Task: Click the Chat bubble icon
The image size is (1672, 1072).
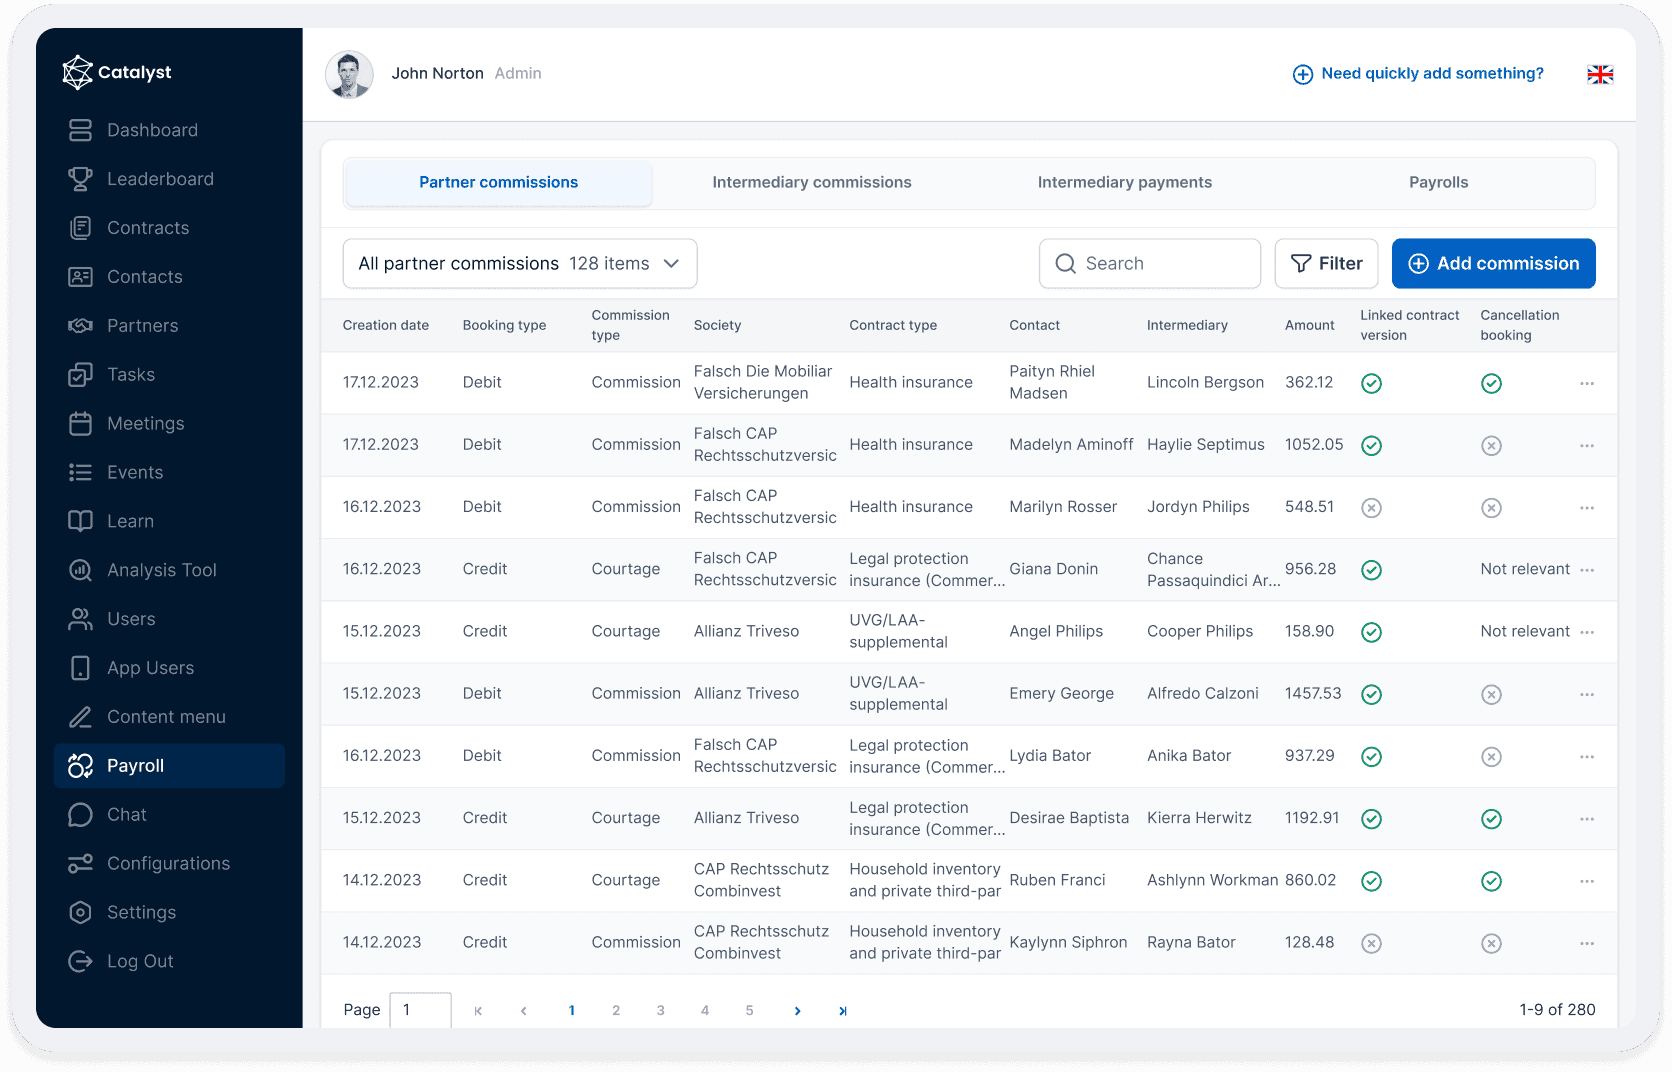Action: [x=80, y=815]
